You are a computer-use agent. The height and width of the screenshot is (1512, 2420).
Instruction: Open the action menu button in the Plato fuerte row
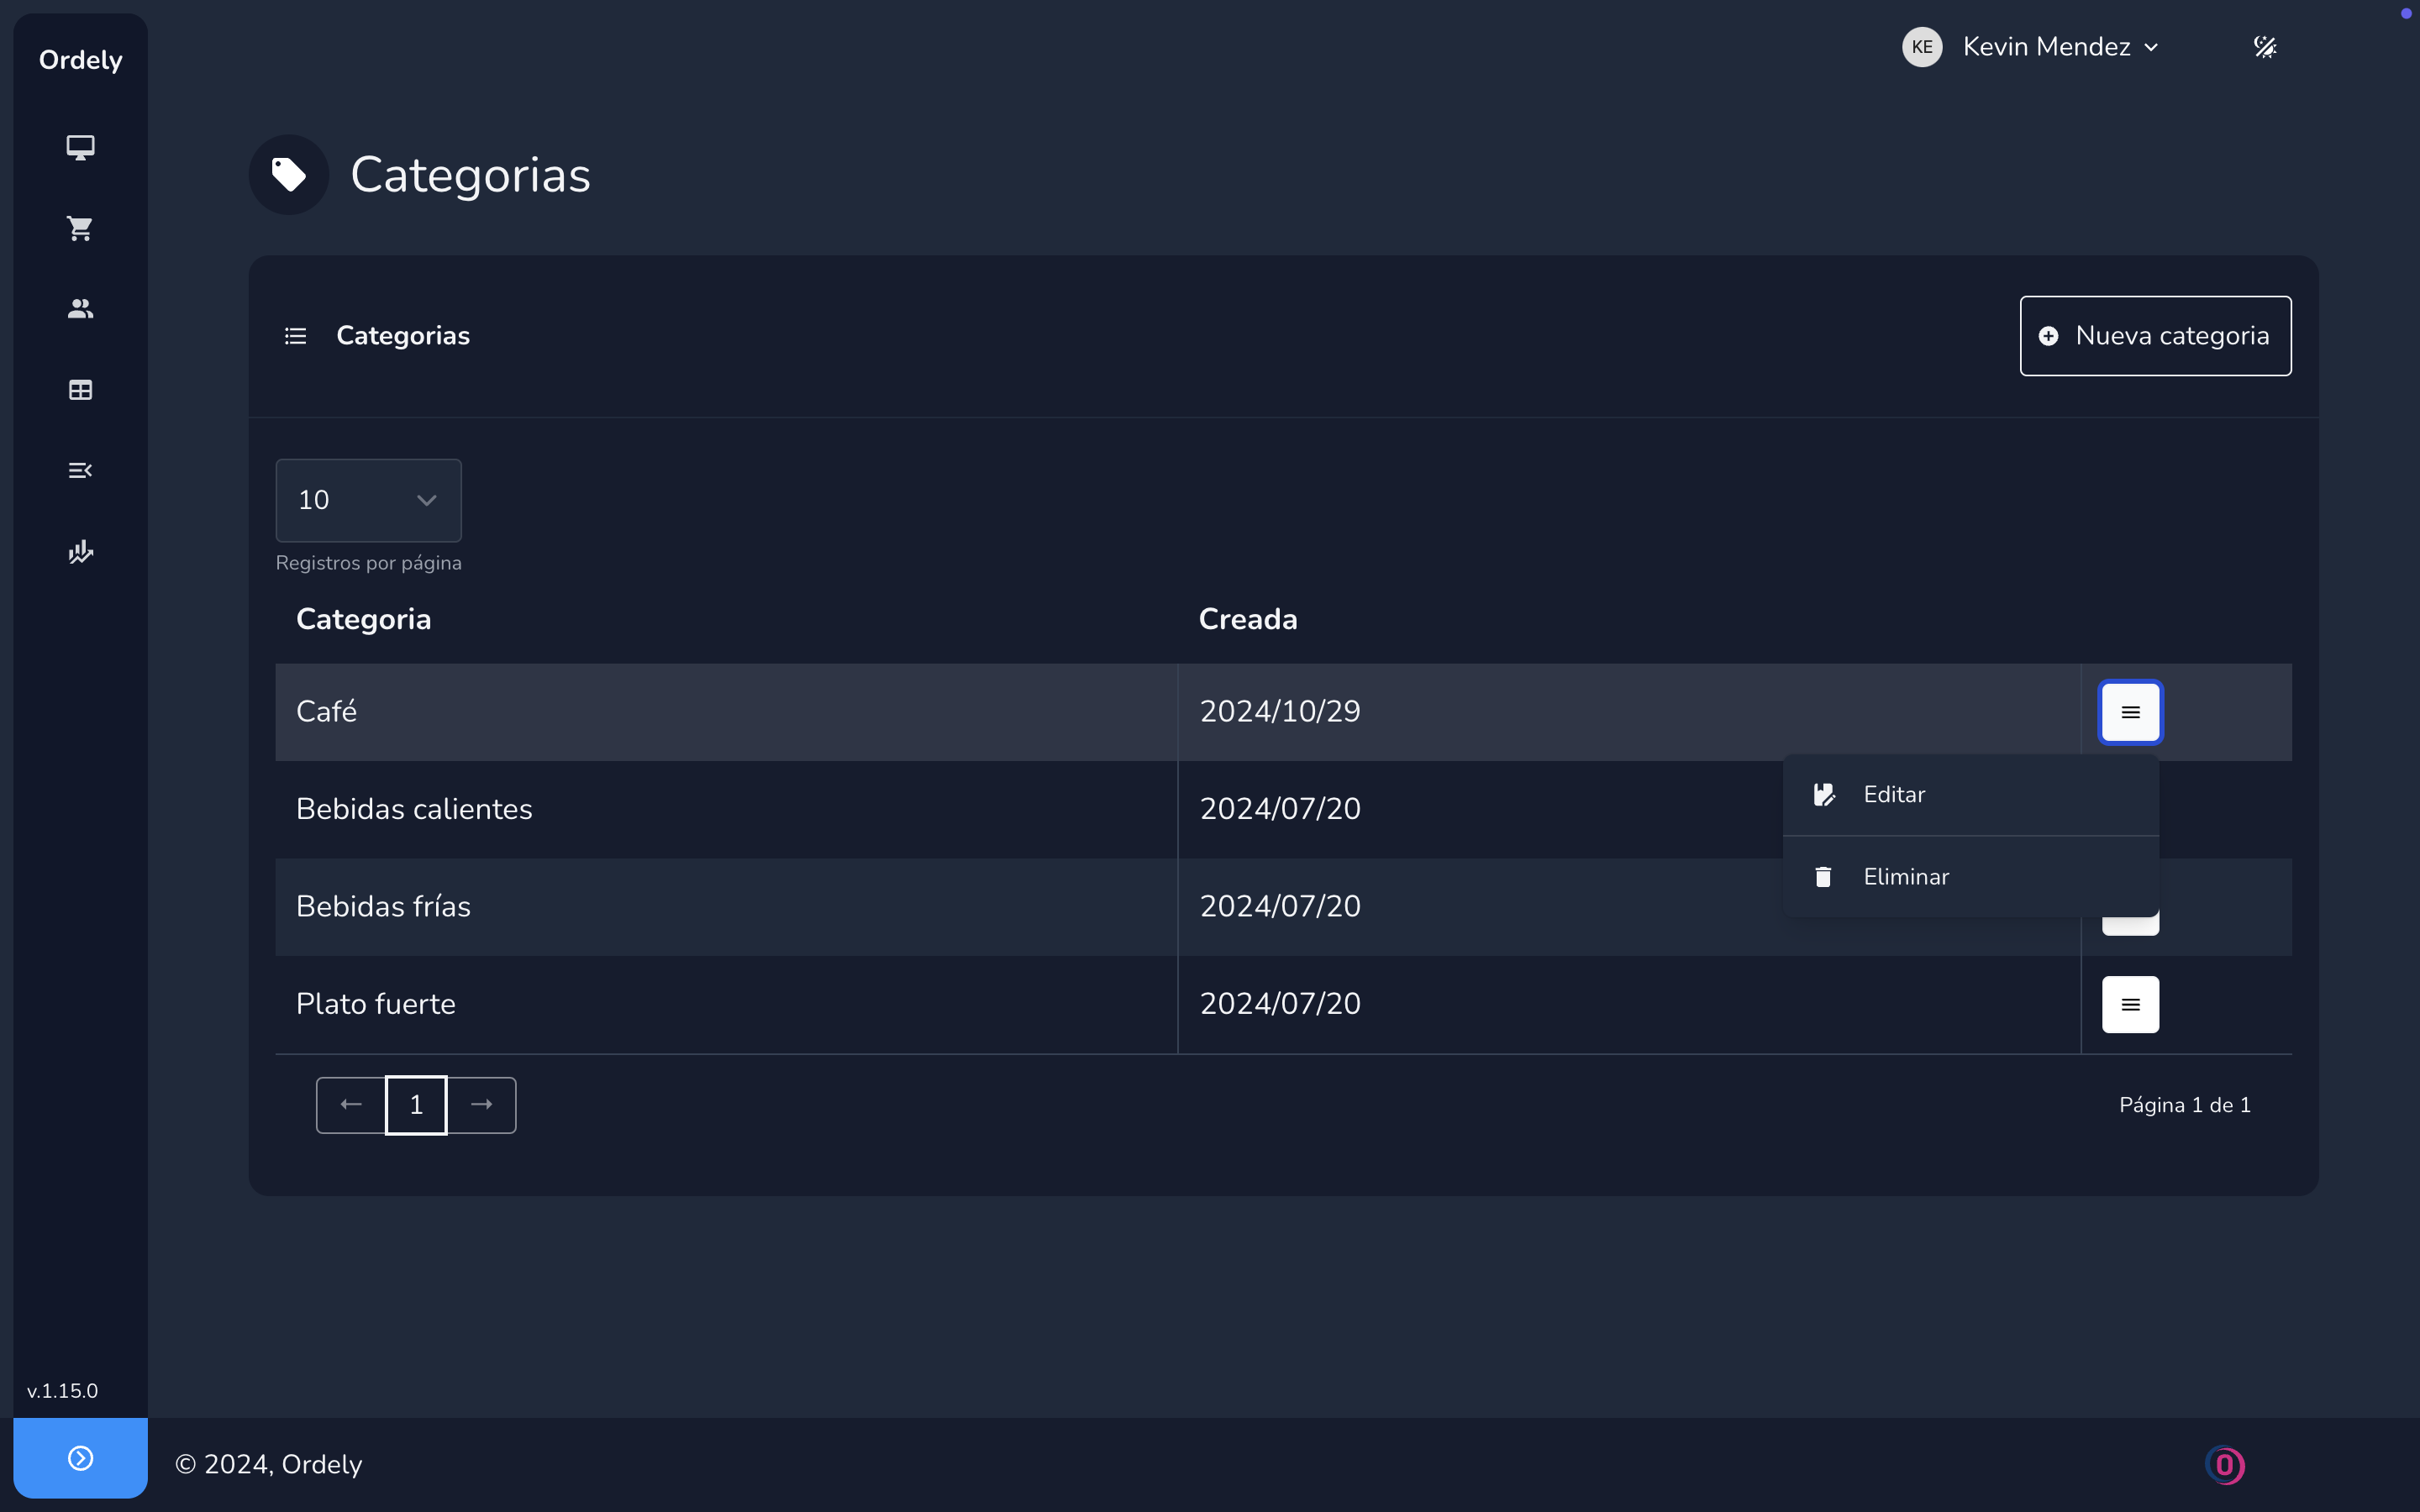2130,1004
